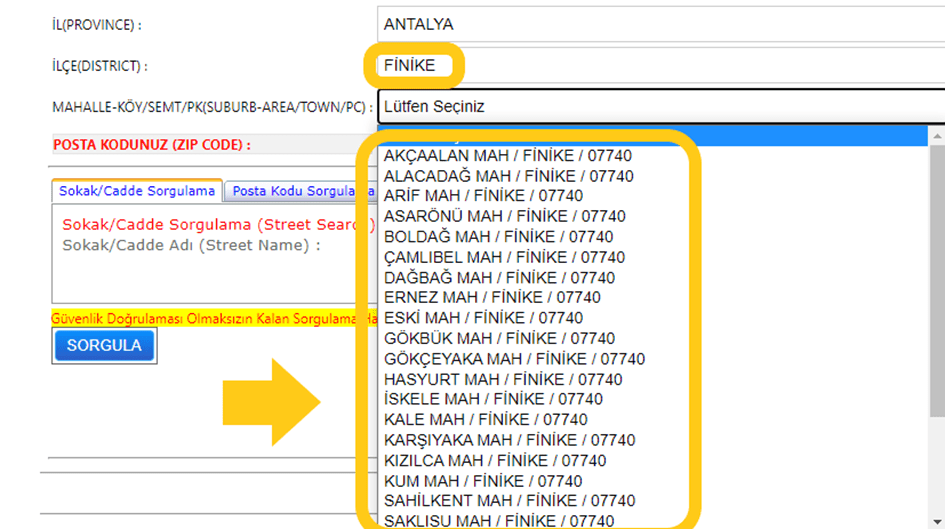Select KARŞIYAKA MAH entry
Viewport: 945px width, 529px height.
click(509, 440)
